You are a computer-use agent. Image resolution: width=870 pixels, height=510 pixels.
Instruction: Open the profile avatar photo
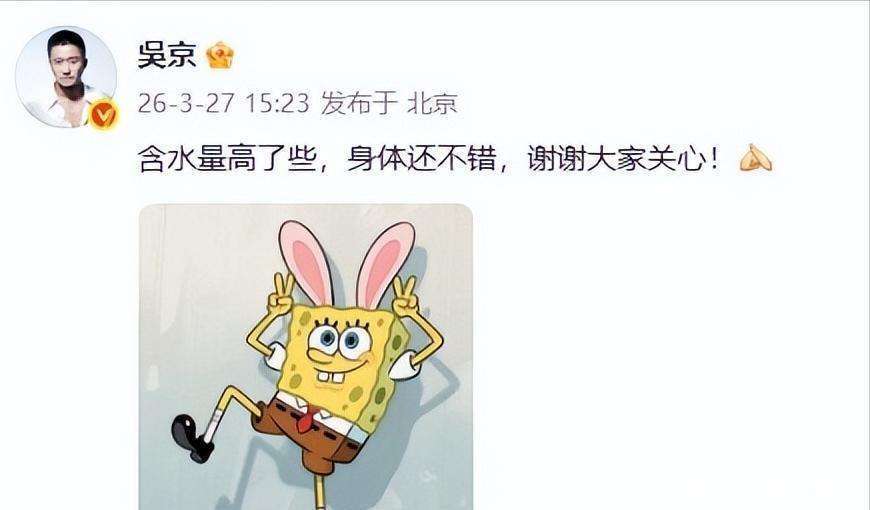(66, 77)
